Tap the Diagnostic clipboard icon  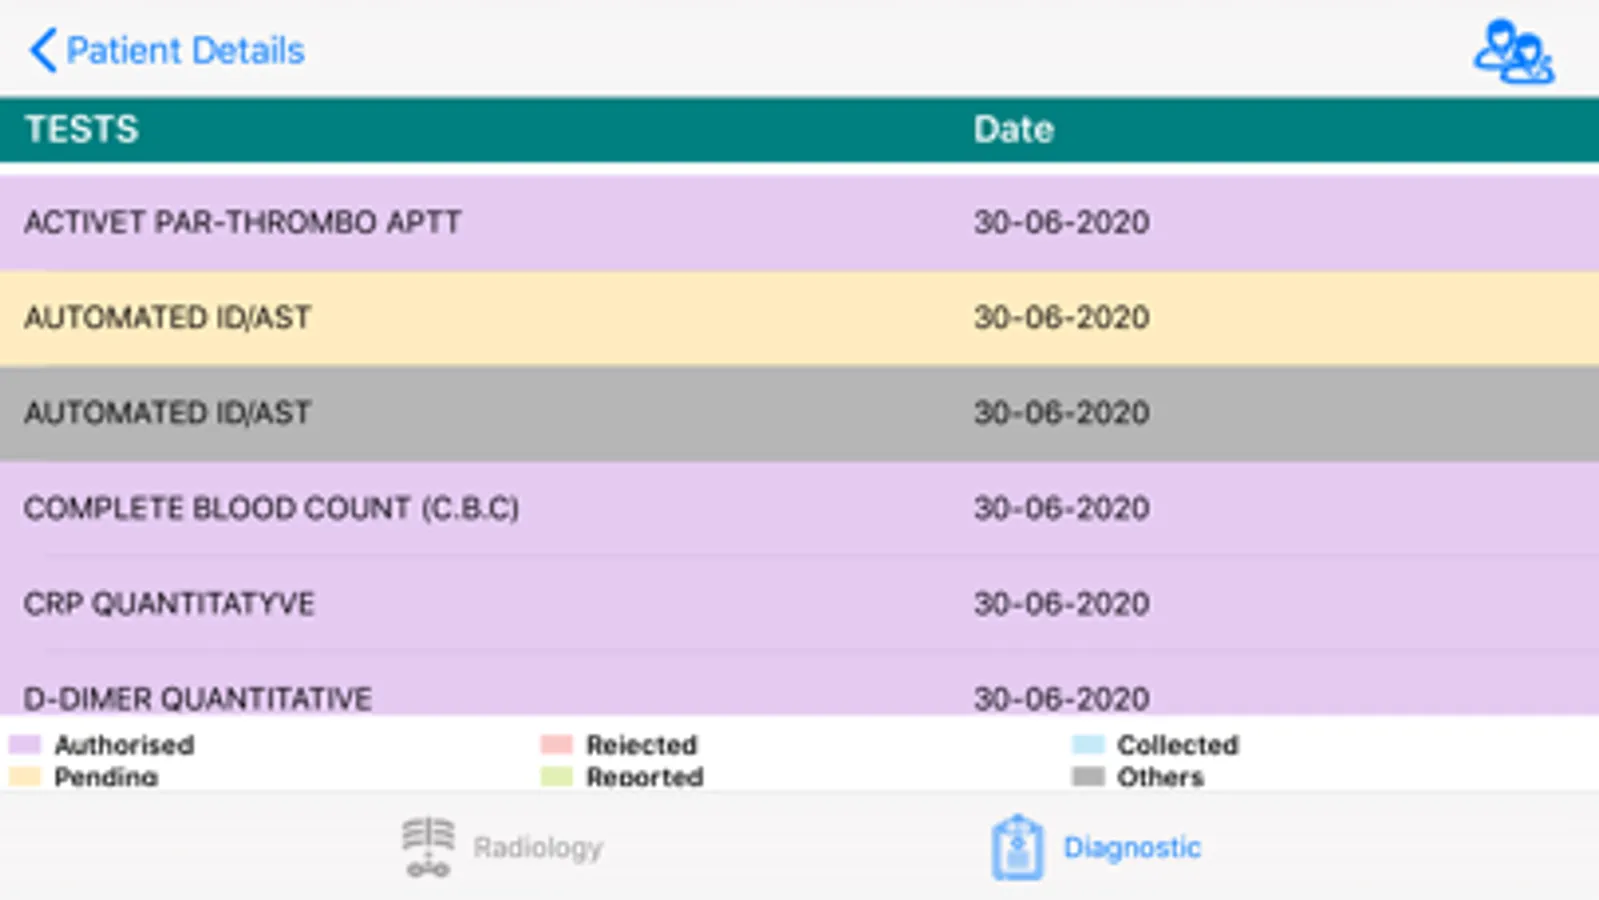click(x=1017, y=848)
